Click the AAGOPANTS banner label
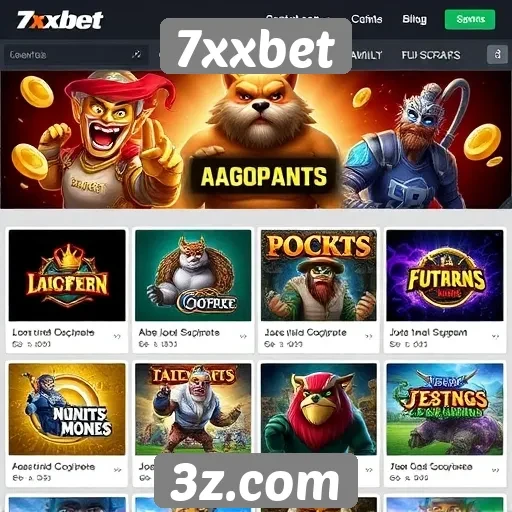The image size is (512, 512). [264, 176]
